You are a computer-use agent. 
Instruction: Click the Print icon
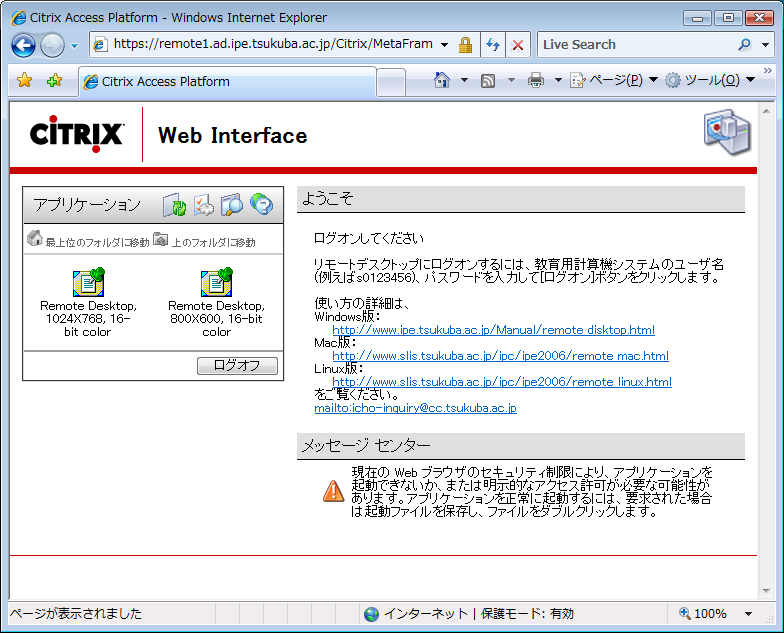pyautogui.click(x=536, y=80)
